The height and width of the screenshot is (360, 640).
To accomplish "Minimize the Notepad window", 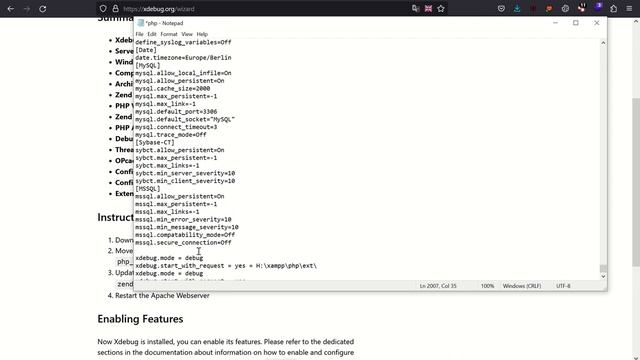I will [555, 23].
